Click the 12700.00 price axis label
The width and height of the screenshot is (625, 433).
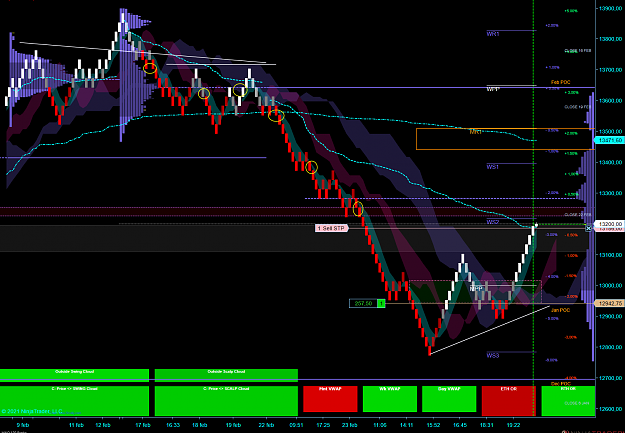coord(610,378)
